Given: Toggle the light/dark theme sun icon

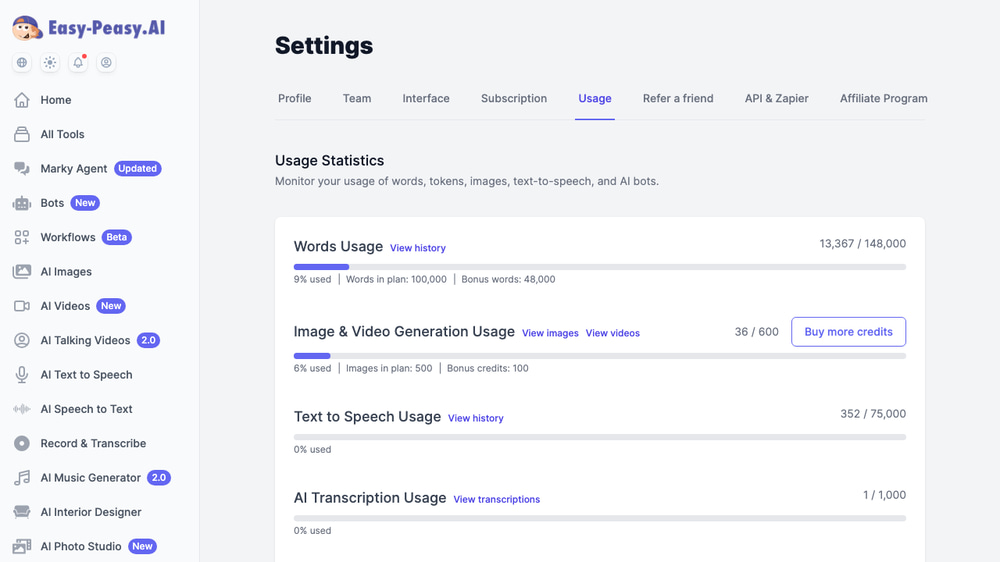Looking at the screenshot, I should pyautogui.click(x=50, y=62).
